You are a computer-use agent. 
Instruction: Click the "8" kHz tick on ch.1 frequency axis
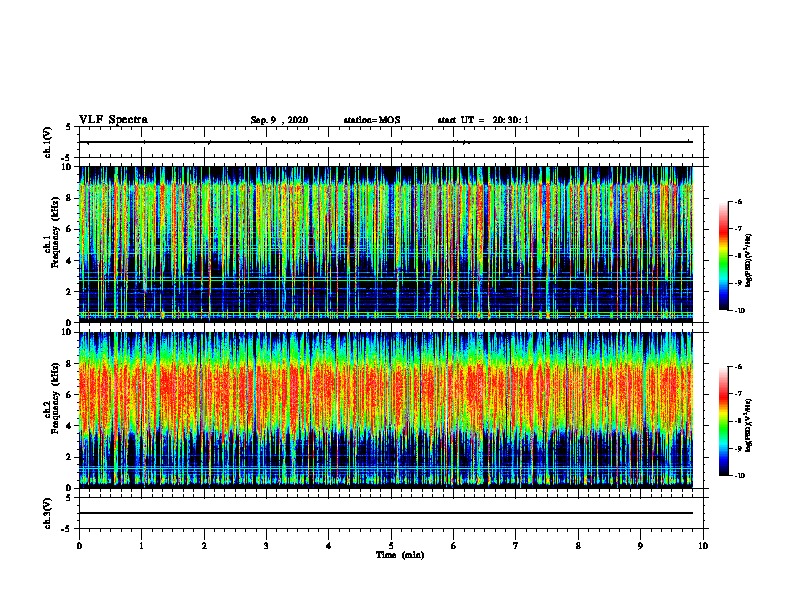click(69, 198)
